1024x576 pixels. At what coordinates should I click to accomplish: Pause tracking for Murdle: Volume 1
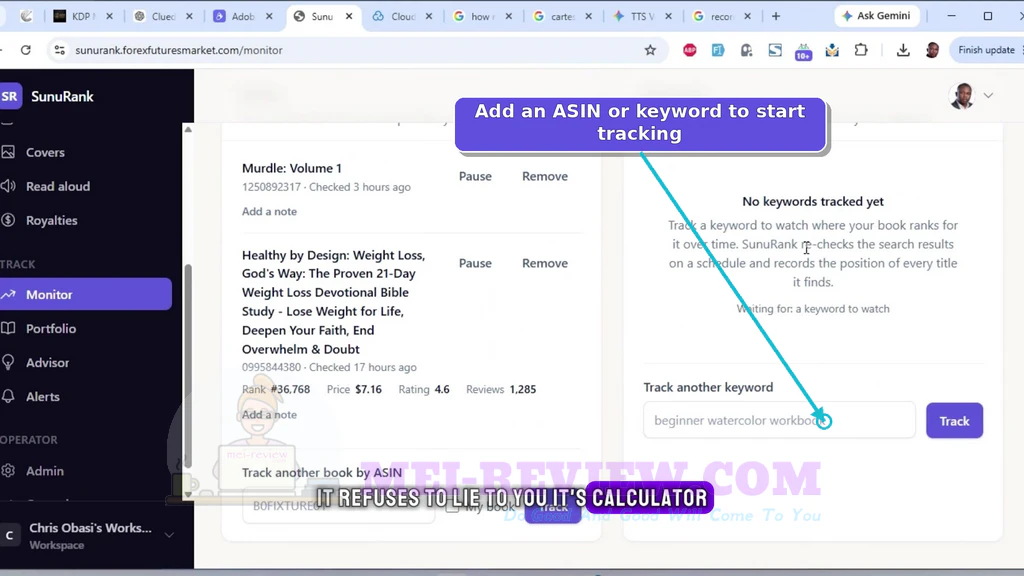475,176
